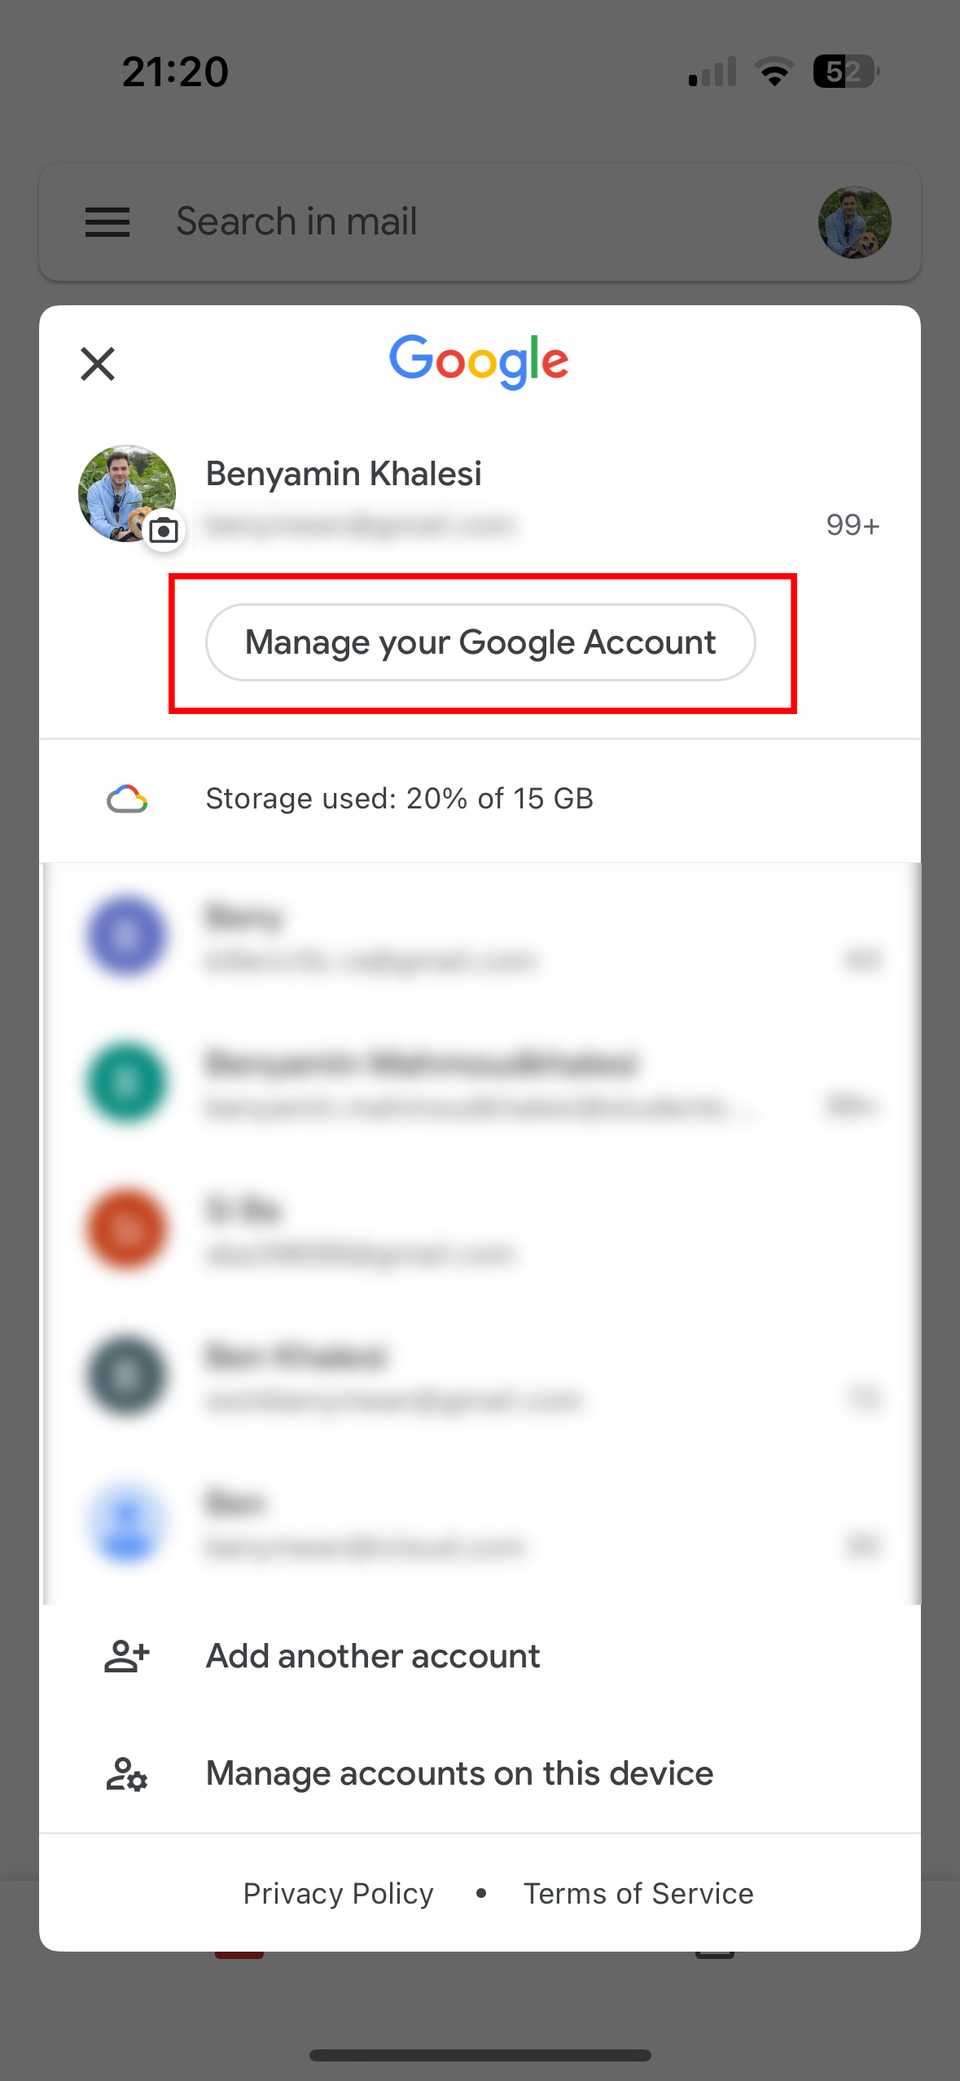Click Add another account
Viewport: 960px width, 2081px height.
[x=372, y=1656]
